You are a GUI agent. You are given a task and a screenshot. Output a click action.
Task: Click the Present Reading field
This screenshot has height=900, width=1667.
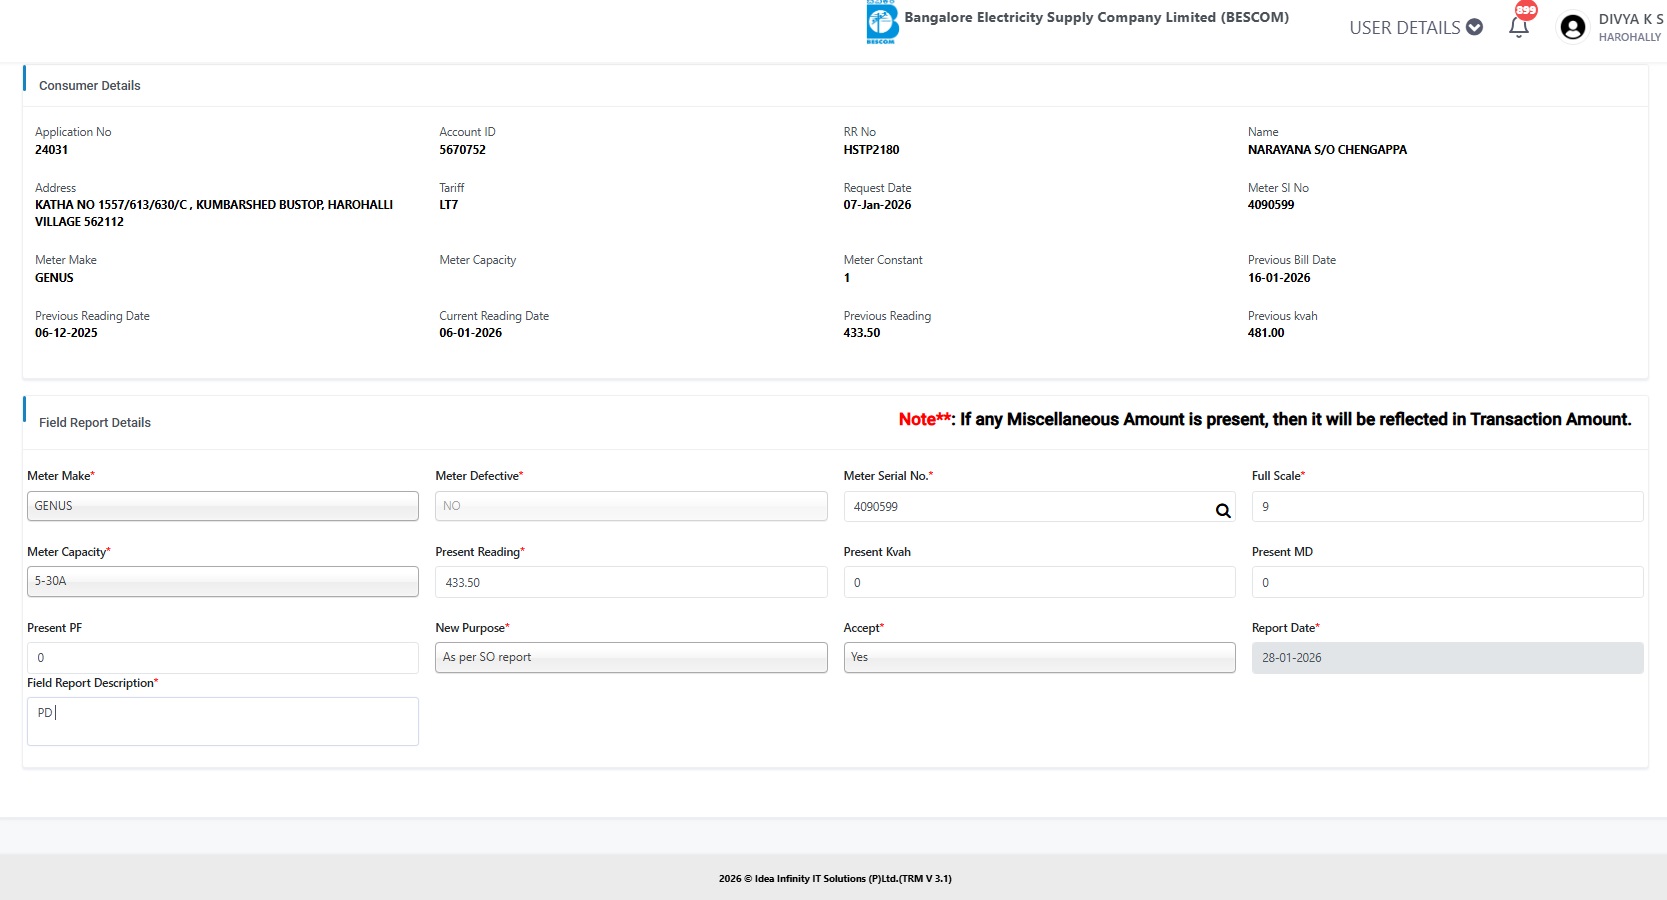point(630,582)
